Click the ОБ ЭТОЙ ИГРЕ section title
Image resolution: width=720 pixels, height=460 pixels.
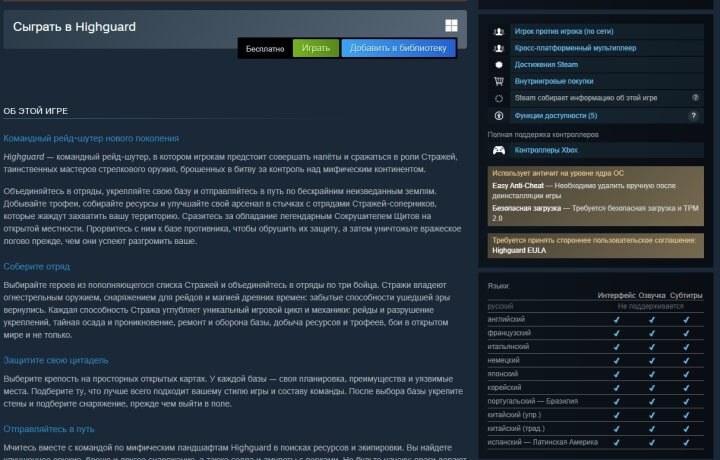(36, 111)
